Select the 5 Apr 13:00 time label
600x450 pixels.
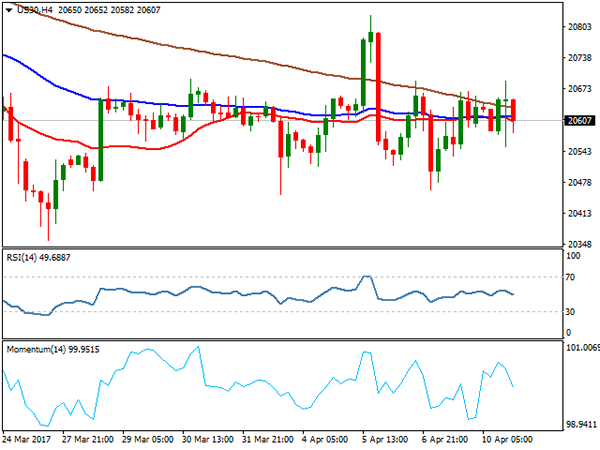[x=385, y=439]
